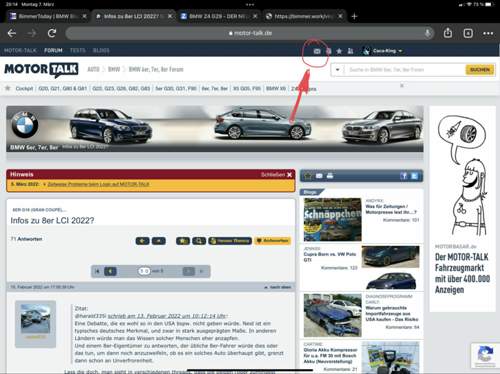Click the poster's avatar thumbnail
The width and height of the screenshot is (500, 374).
point(35,319)
